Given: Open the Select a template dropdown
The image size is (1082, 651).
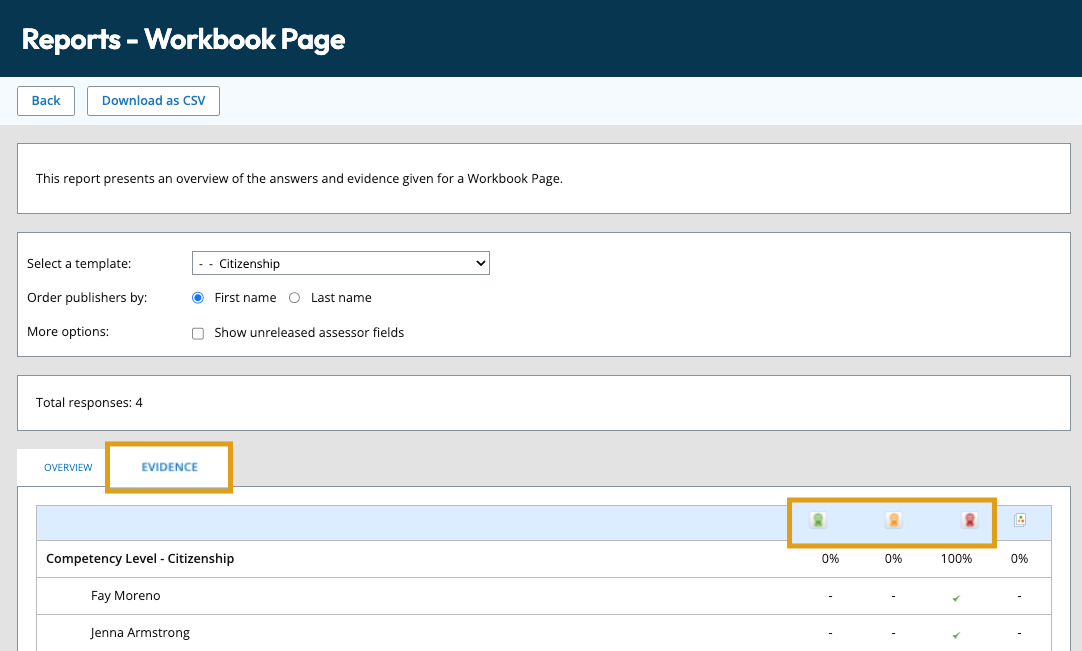Looking at the screenshot, I should (340, 264).
